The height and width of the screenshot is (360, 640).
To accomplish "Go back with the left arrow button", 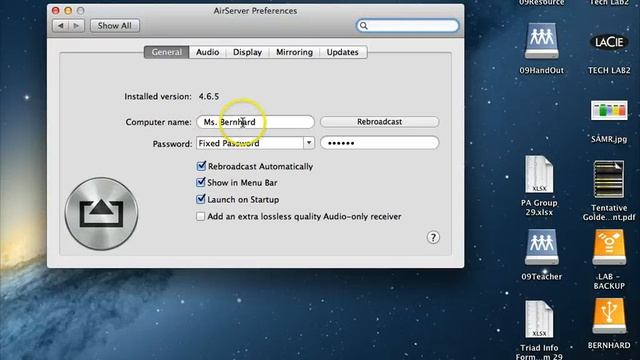I will click(60, 26).
